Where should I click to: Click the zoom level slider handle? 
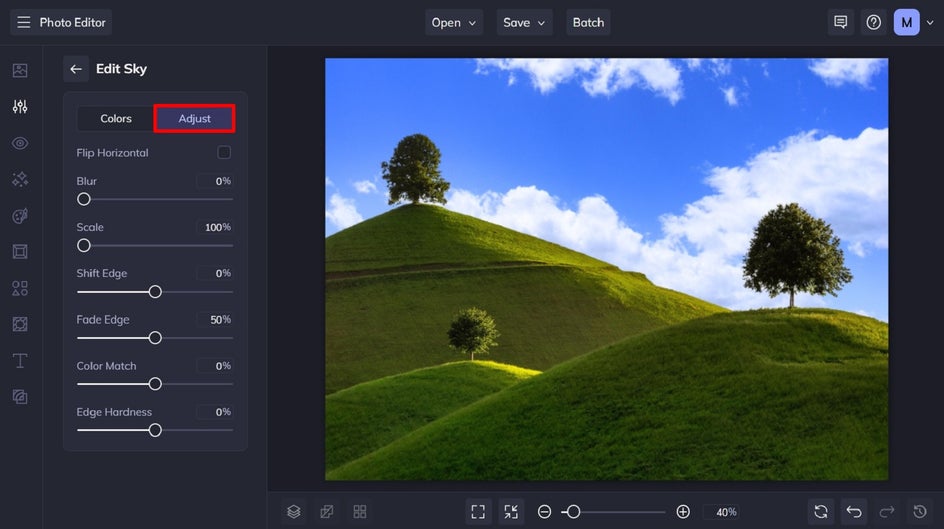tap(573, 512)
